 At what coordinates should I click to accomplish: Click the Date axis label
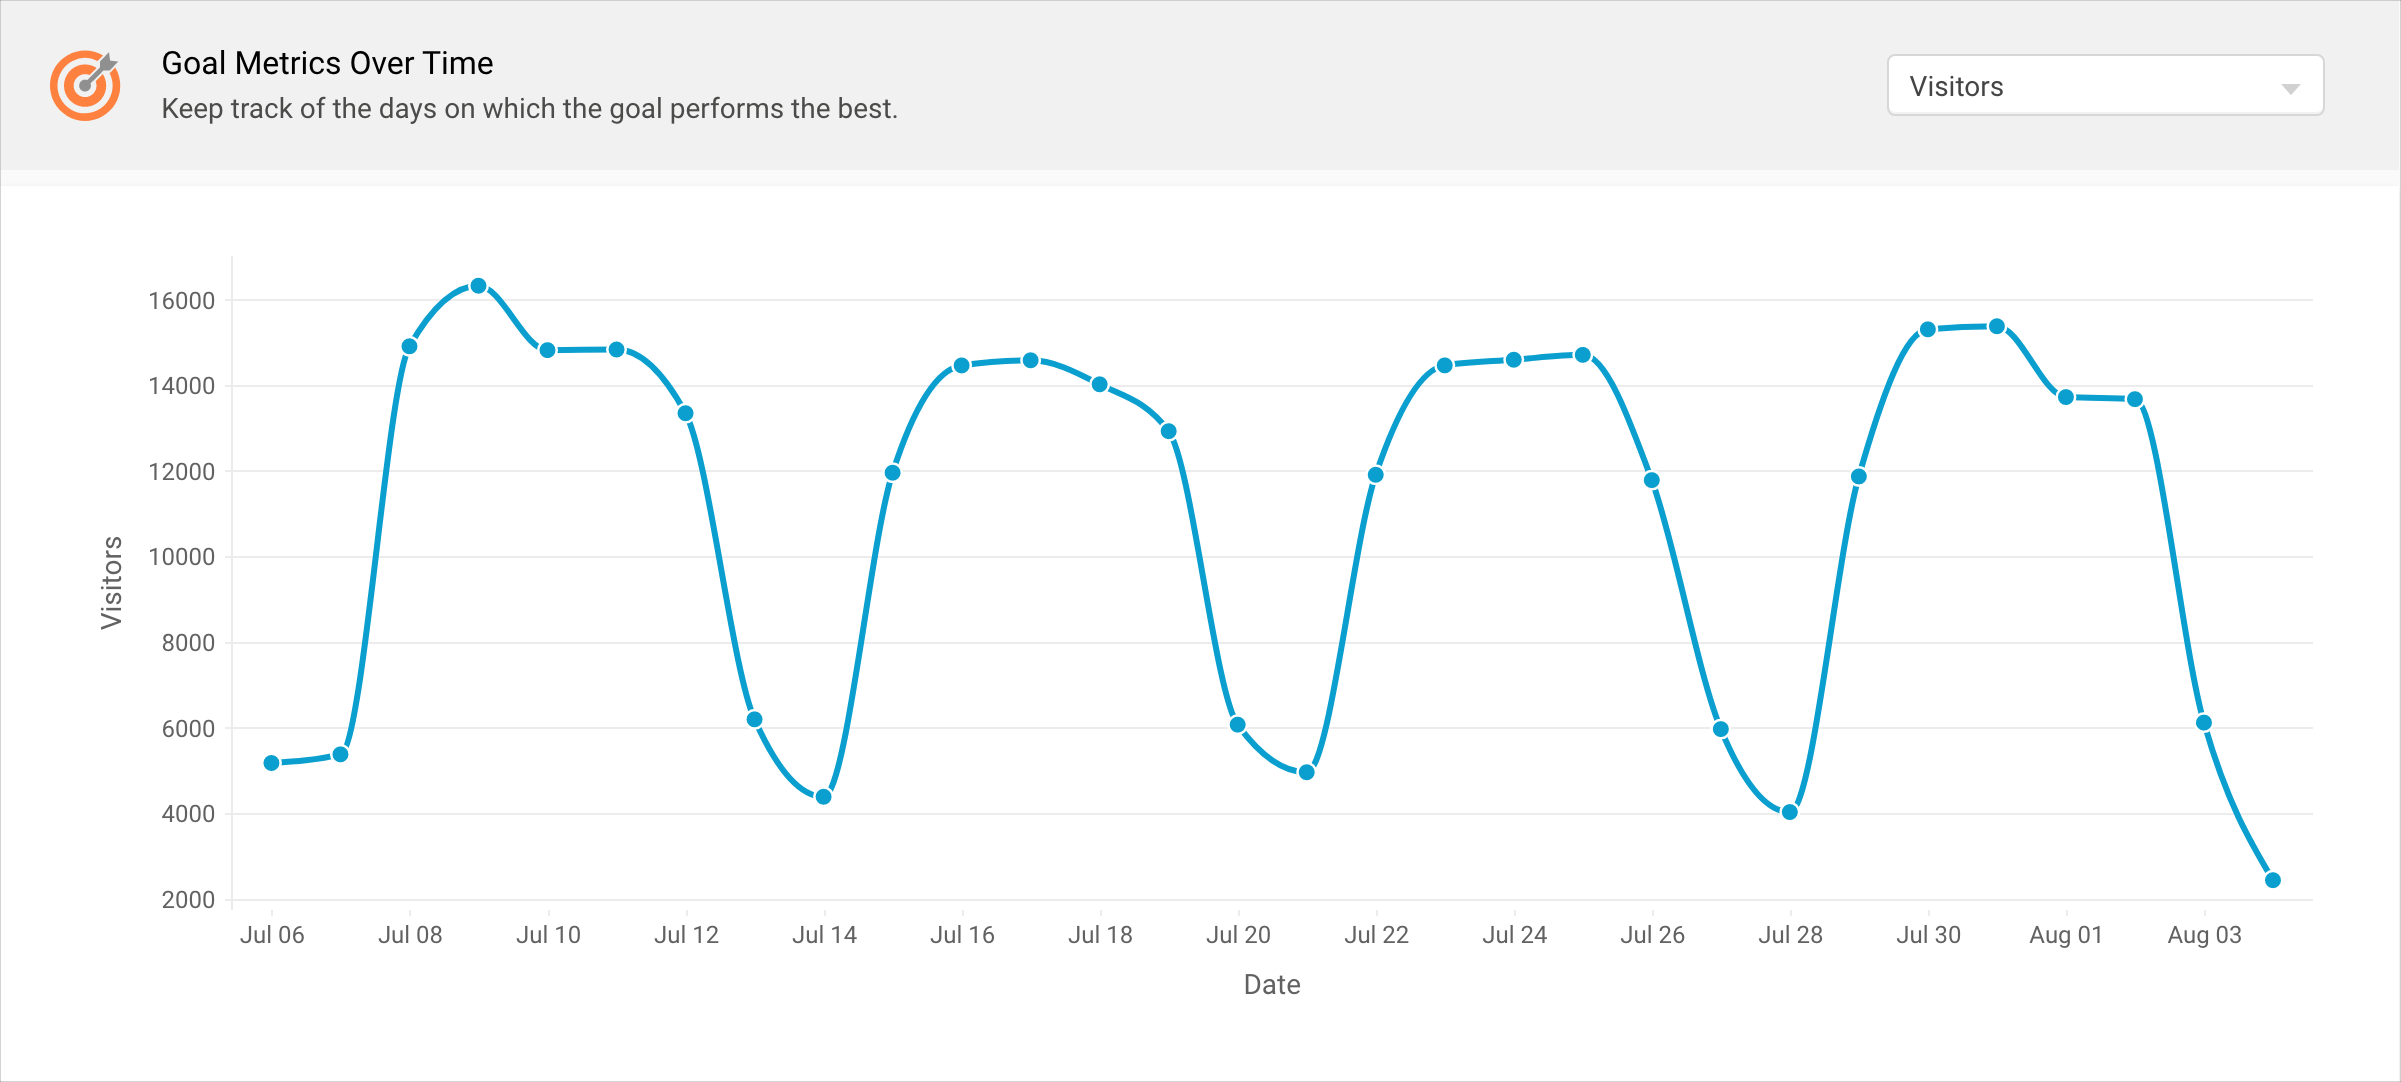(x=1272, y=985)
